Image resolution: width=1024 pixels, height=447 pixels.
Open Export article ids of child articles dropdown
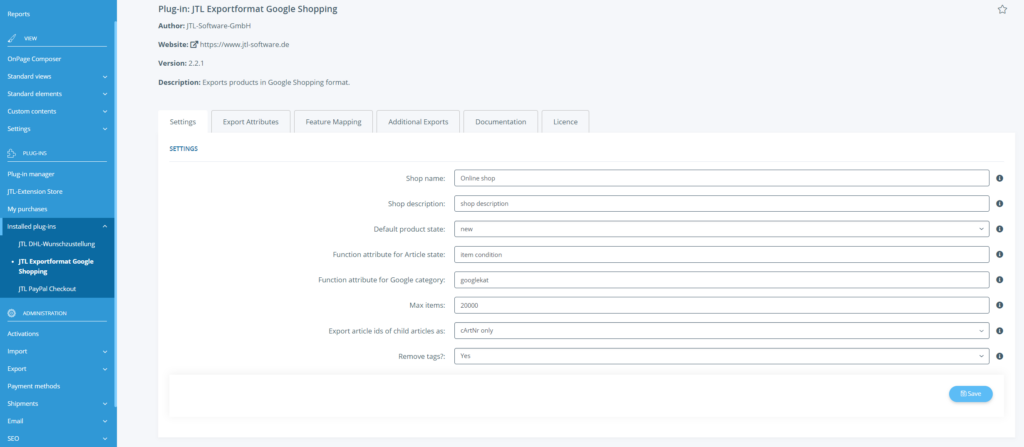pyautogui.click(x=722, y=331)
